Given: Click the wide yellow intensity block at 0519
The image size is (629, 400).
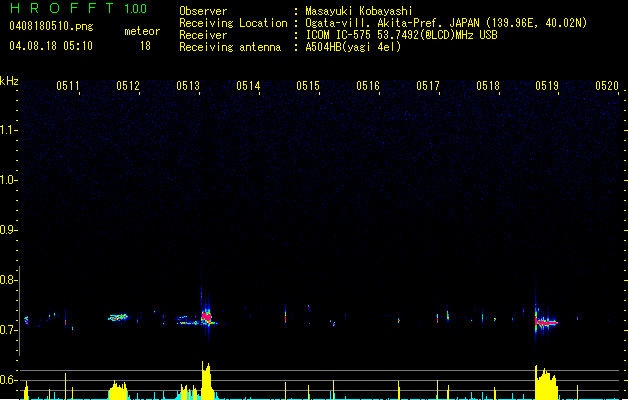Looking at the screenshot, I should click(546, 384).
